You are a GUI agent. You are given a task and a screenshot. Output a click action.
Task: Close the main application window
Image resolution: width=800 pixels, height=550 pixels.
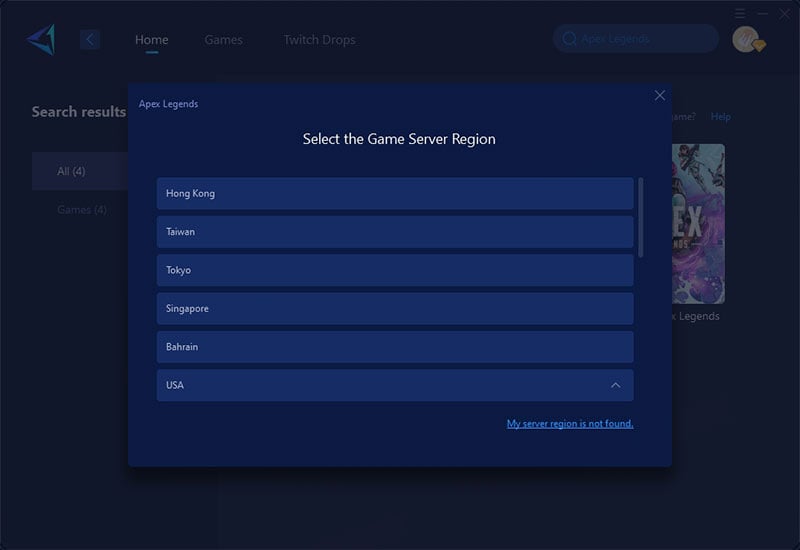click(785, 14)
